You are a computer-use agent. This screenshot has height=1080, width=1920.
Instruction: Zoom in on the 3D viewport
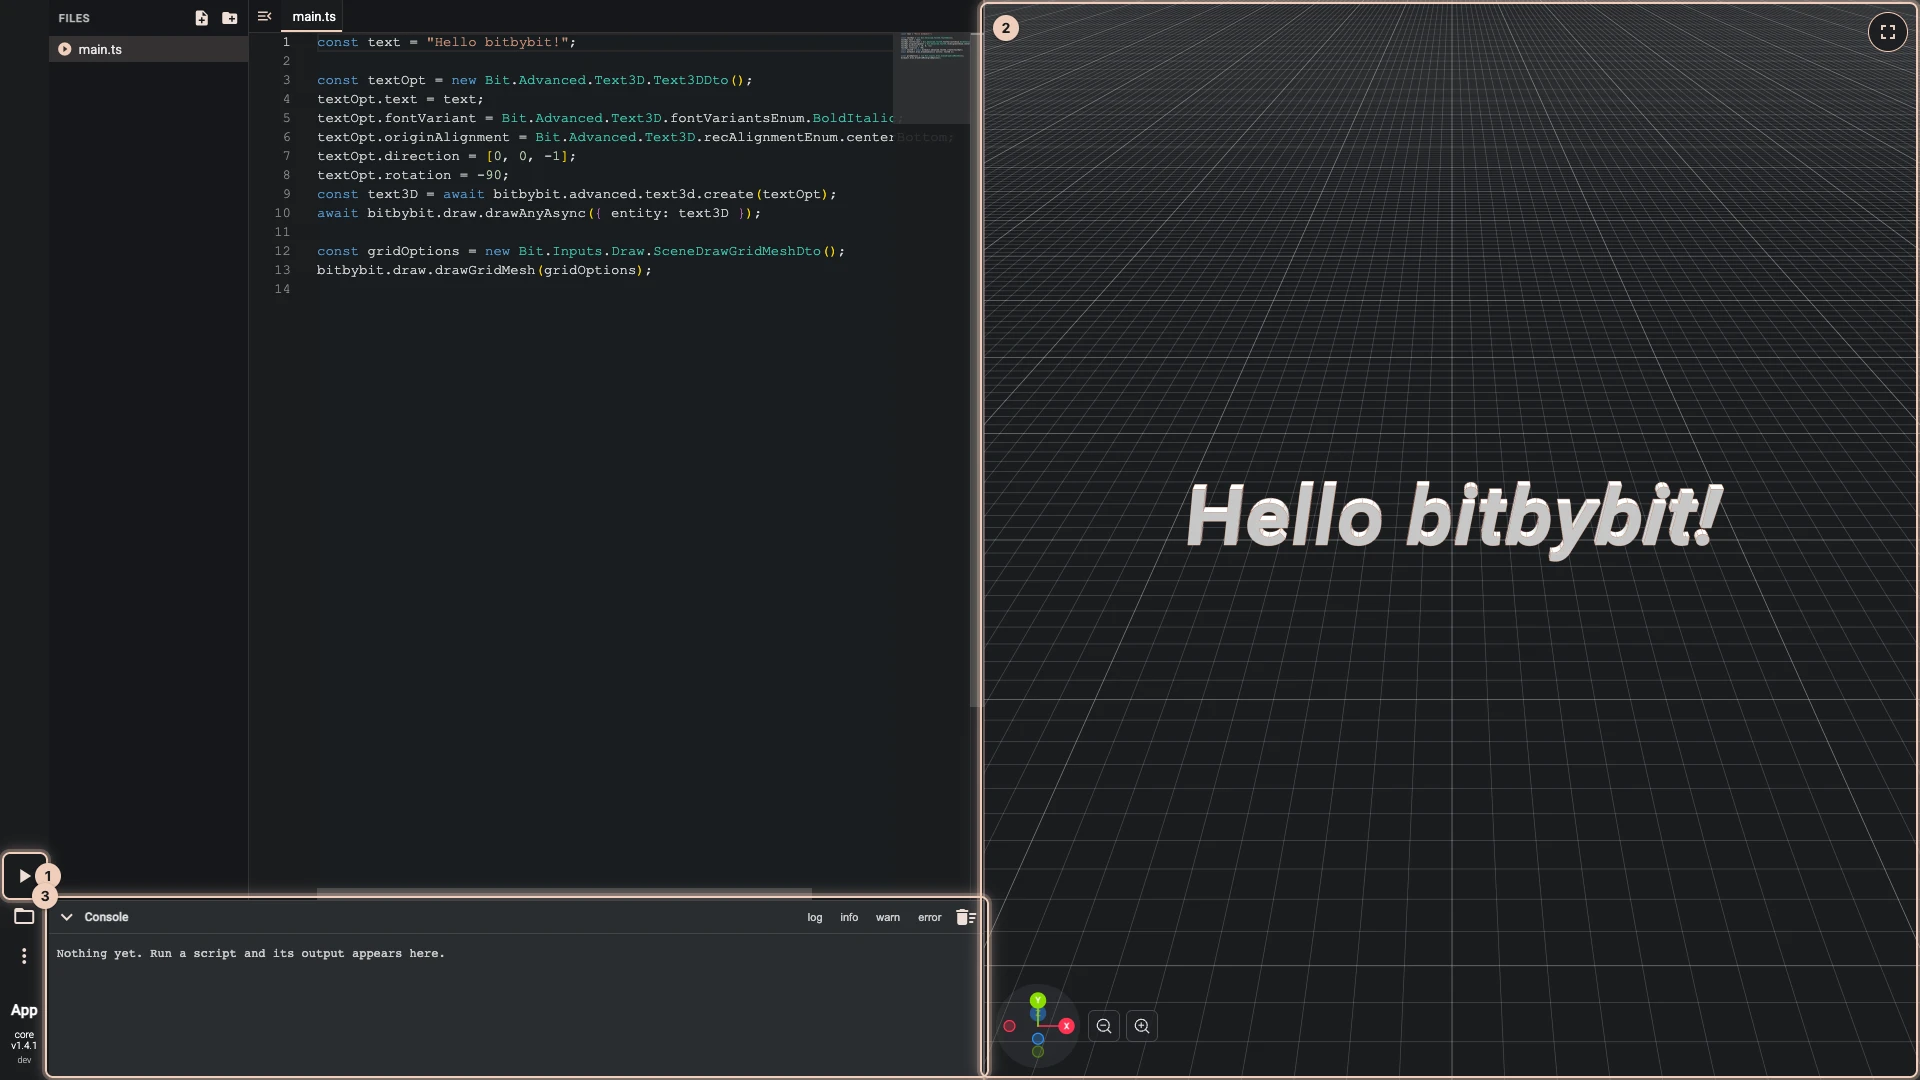(x=1142, y=1026)
